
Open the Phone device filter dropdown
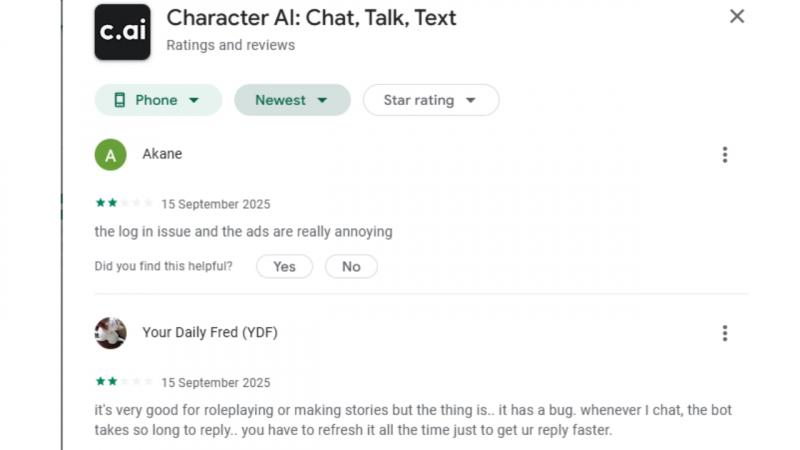158,100
